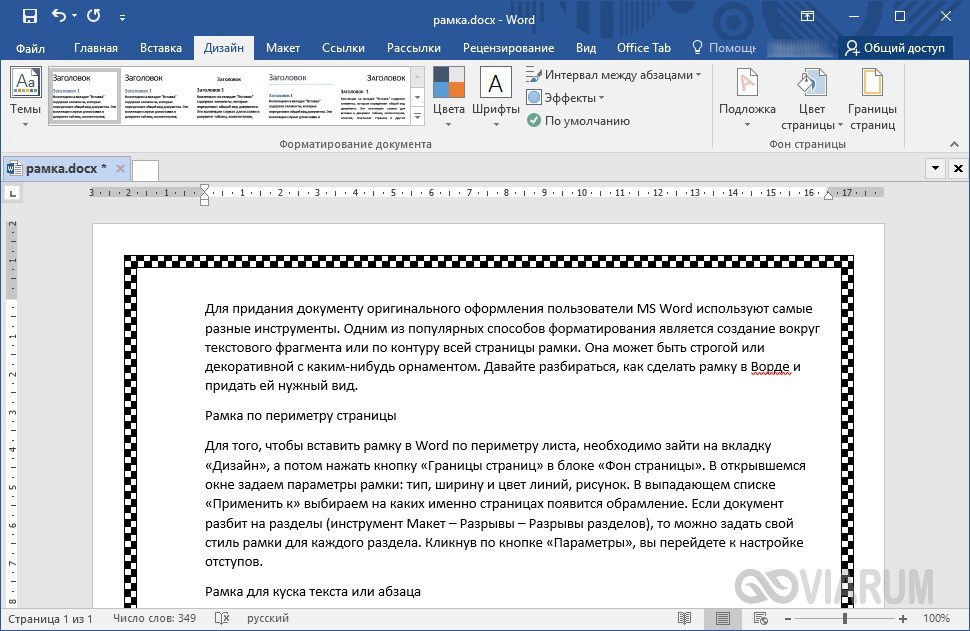Apply the first document style set thumbnail
Viewport: 970px width, 631px height.
pos(84,96)
